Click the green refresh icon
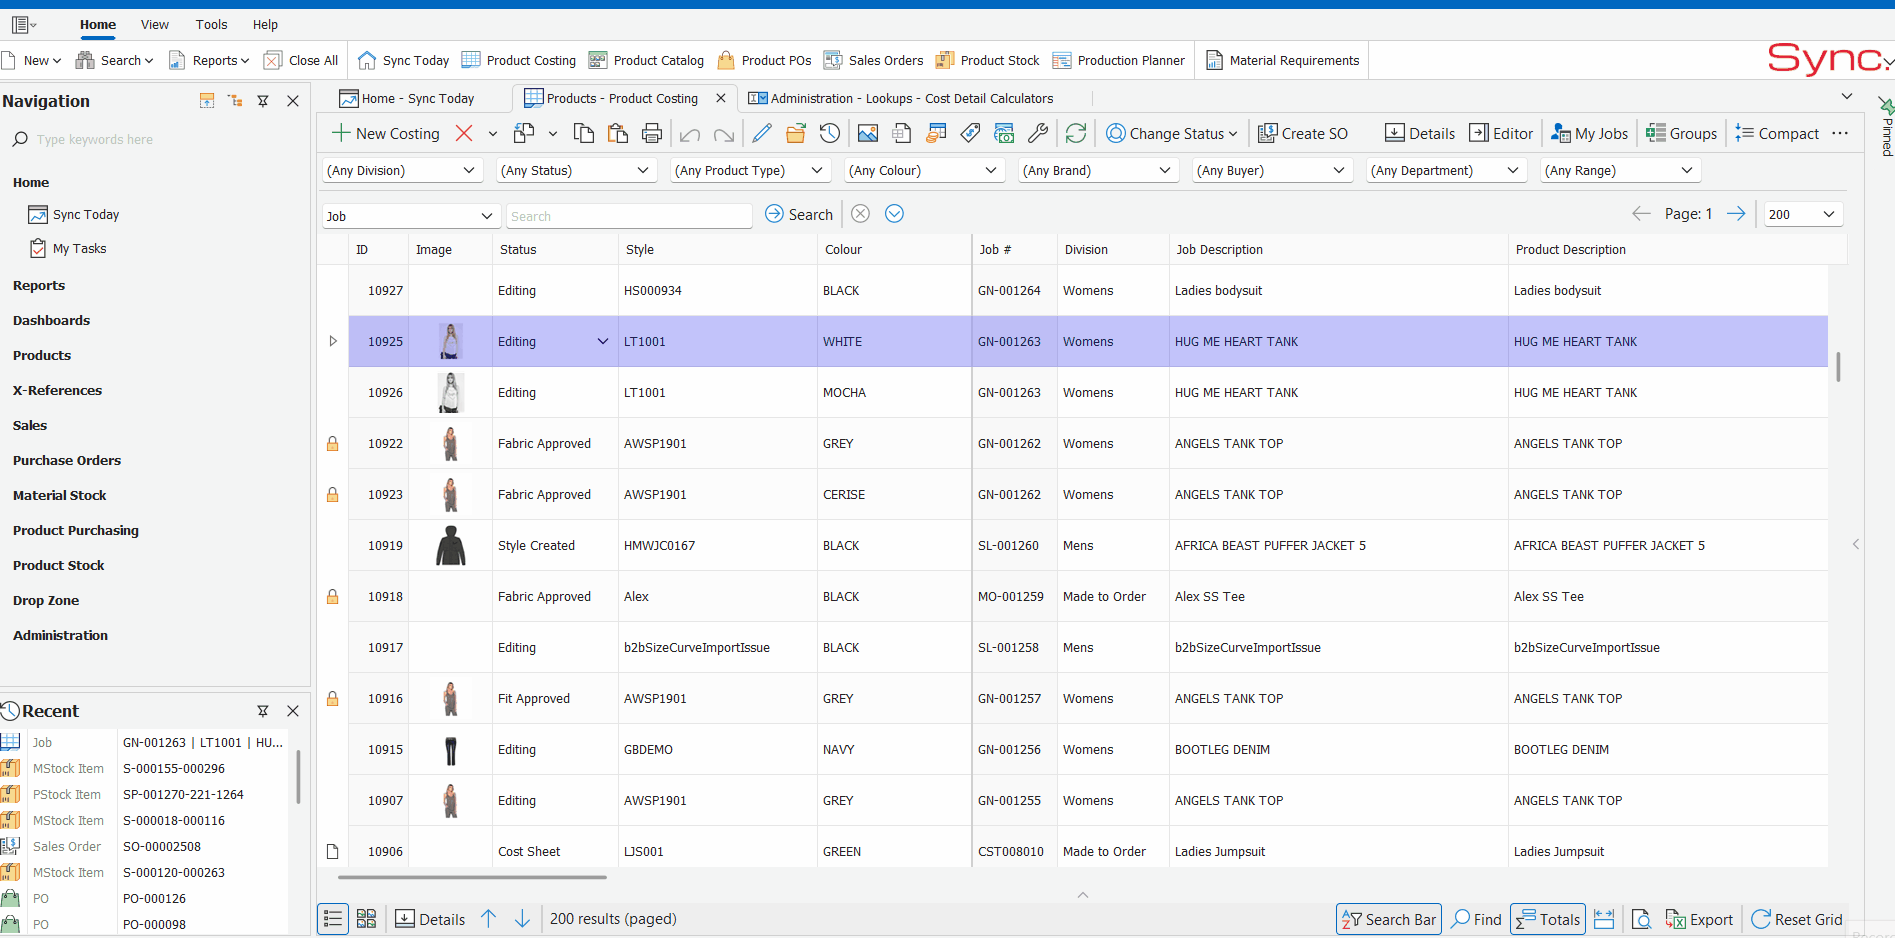The height and width of the screenshot is (938, 1895). click(x=1076, y=133)
